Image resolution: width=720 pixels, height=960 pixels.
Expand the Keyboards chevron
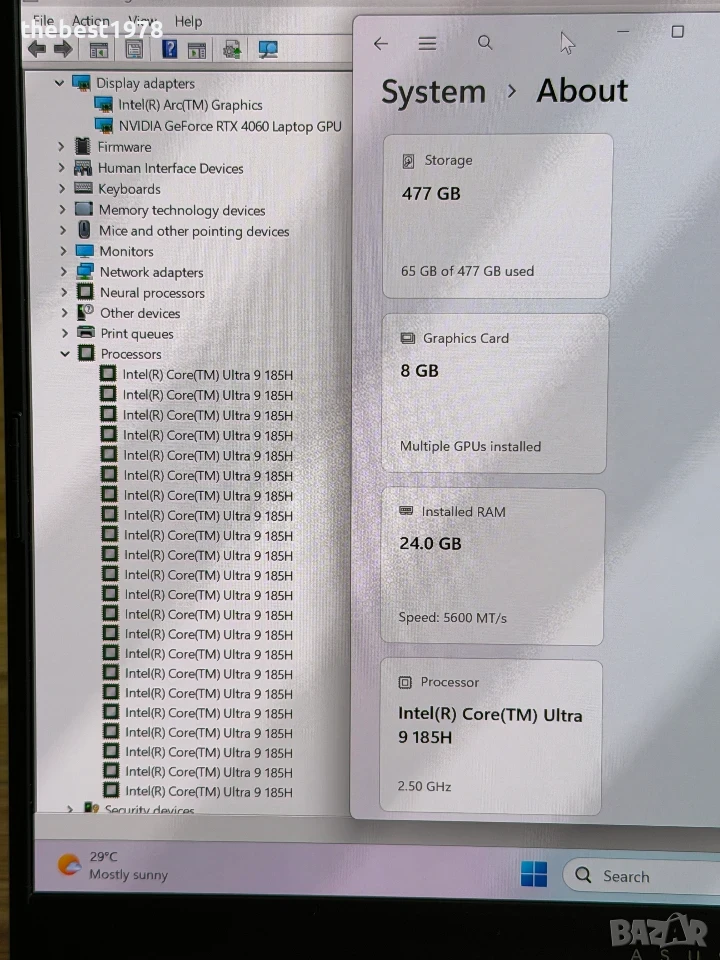coord(61,189)
